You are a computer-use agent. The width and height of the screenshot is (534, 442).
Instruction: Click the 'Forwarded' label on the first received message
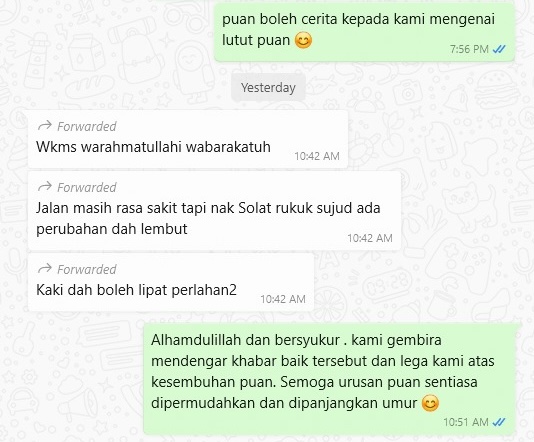(x=87, y=126)
